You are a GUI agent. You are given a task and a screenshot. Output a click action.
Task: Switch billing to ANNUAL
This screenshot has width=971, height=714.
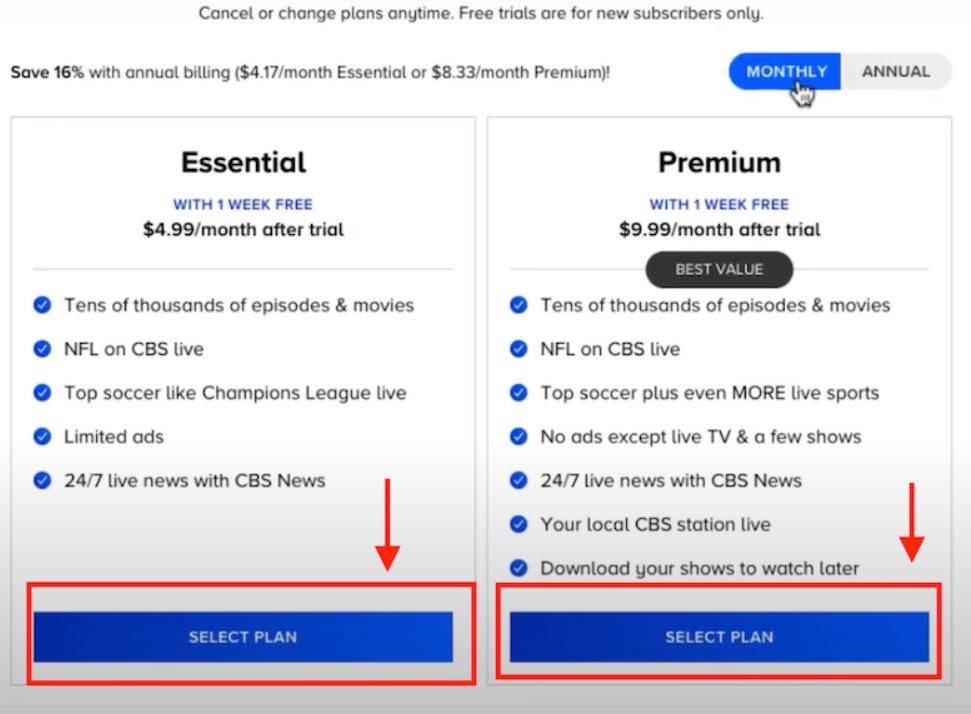click(895, 71)
